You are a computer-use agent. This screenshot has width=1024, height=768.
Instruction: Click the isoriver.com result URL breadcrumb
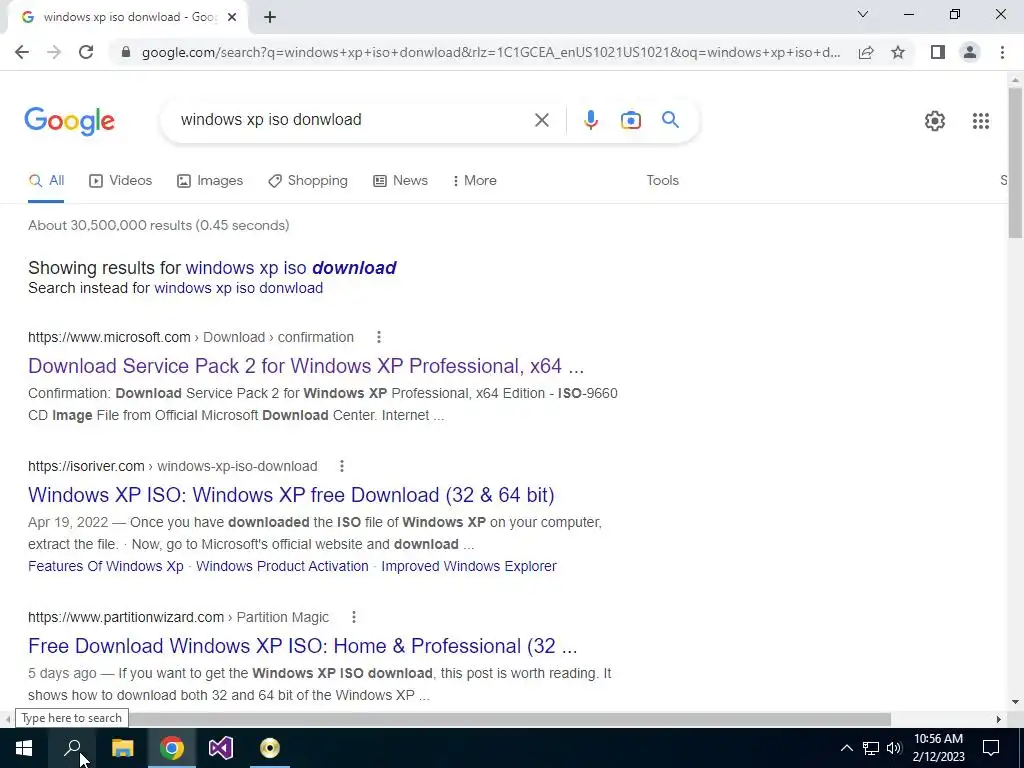click(x=172, y=466)
